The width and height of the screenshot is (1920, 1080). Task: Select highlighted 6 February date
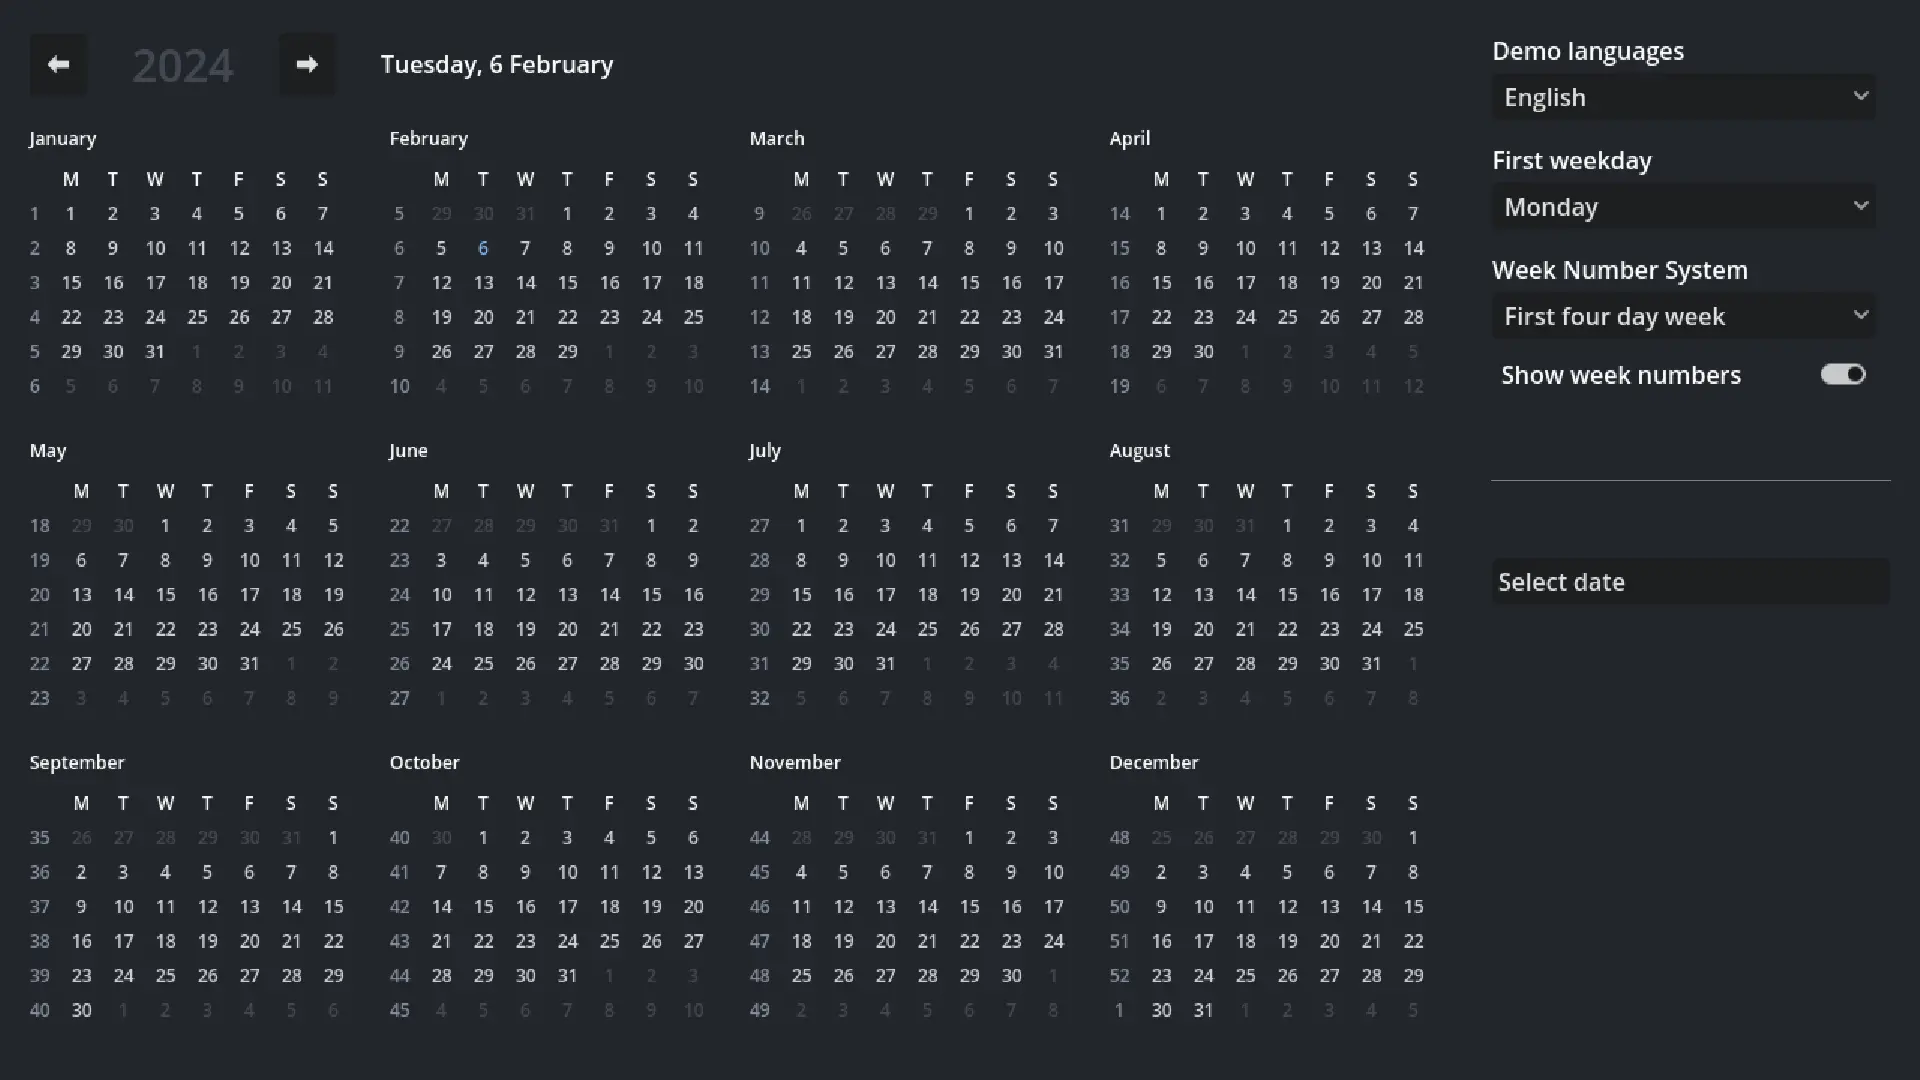click(483, 248)
